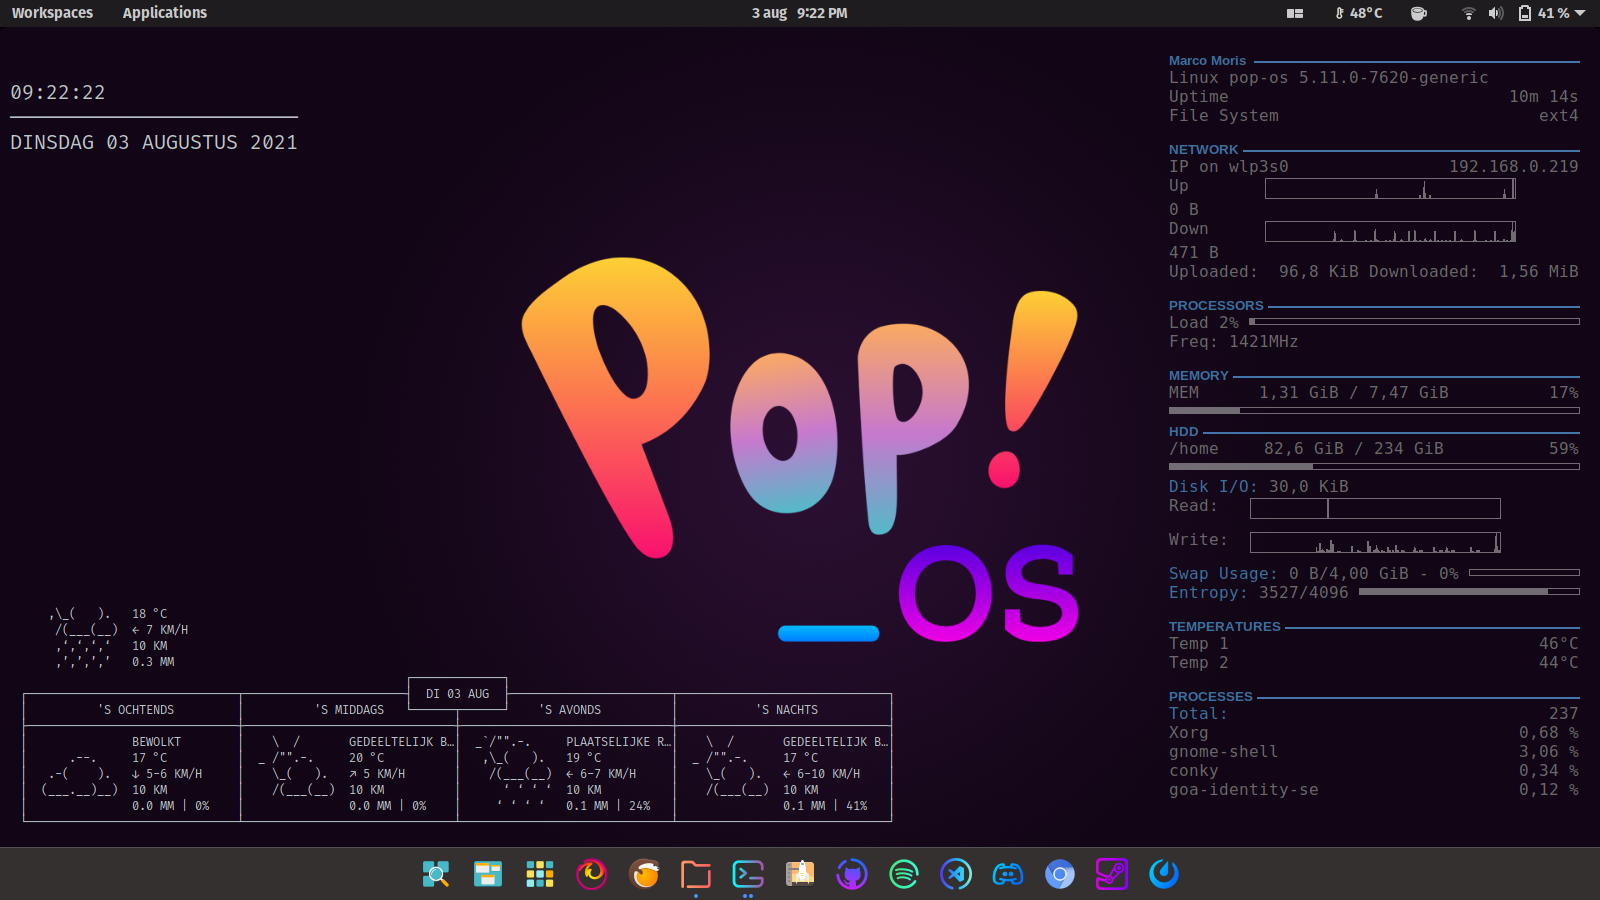Open the 3 aug 9:22 PM clock menu
This screenshot has height=900, width=1600.
(800, 13)
